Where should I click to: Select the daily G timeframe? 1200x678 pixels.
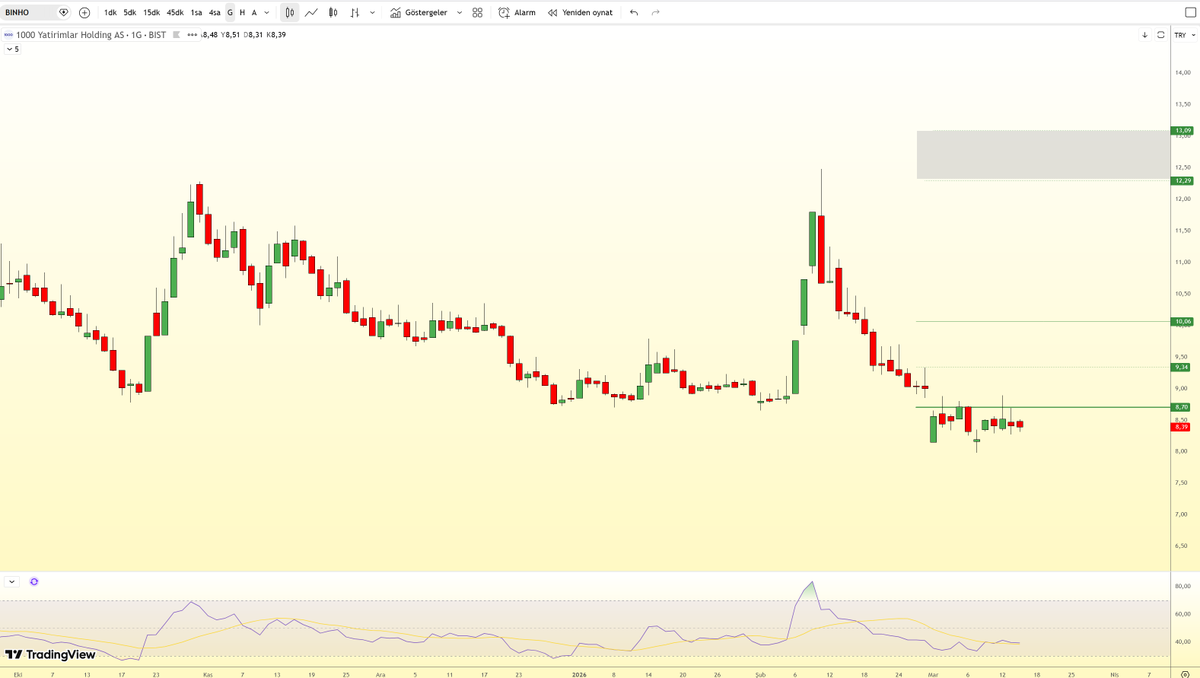point(230,13)
